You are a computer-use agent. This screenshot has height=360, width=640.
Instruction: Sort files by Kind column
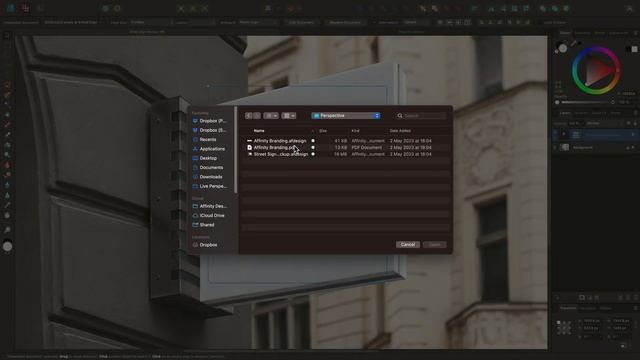[356, 131]
